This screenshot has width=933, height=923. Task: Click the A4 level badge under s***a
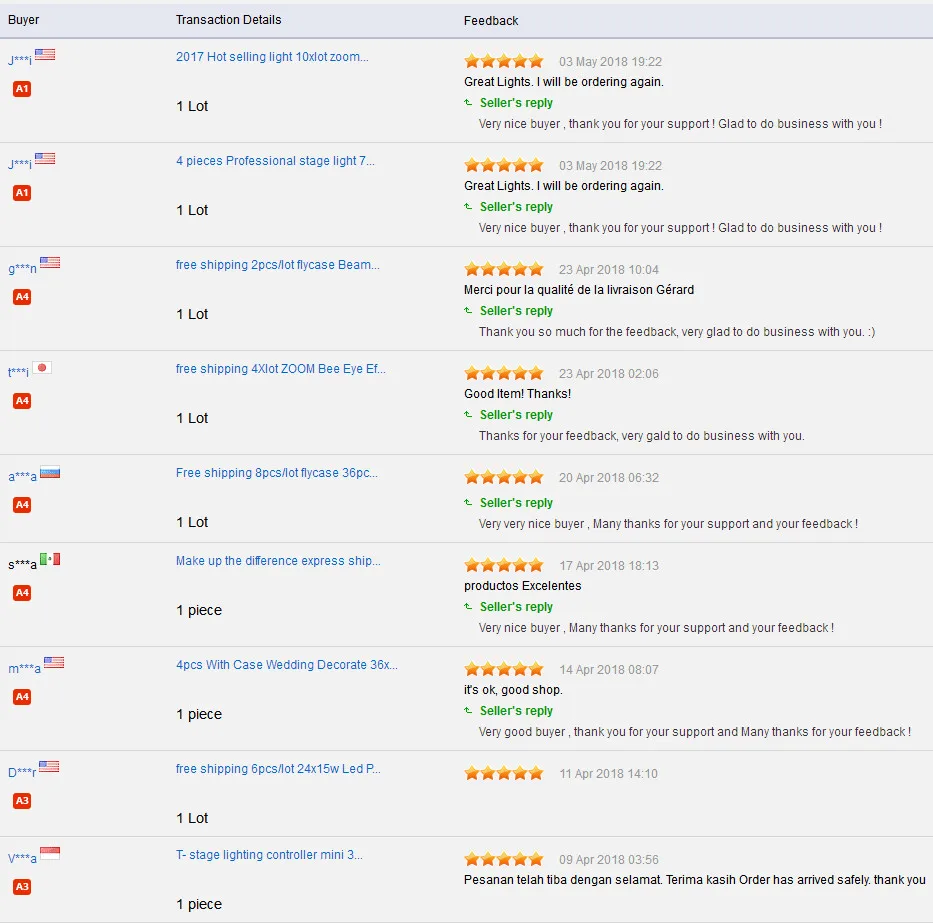(x=22, y=593)
